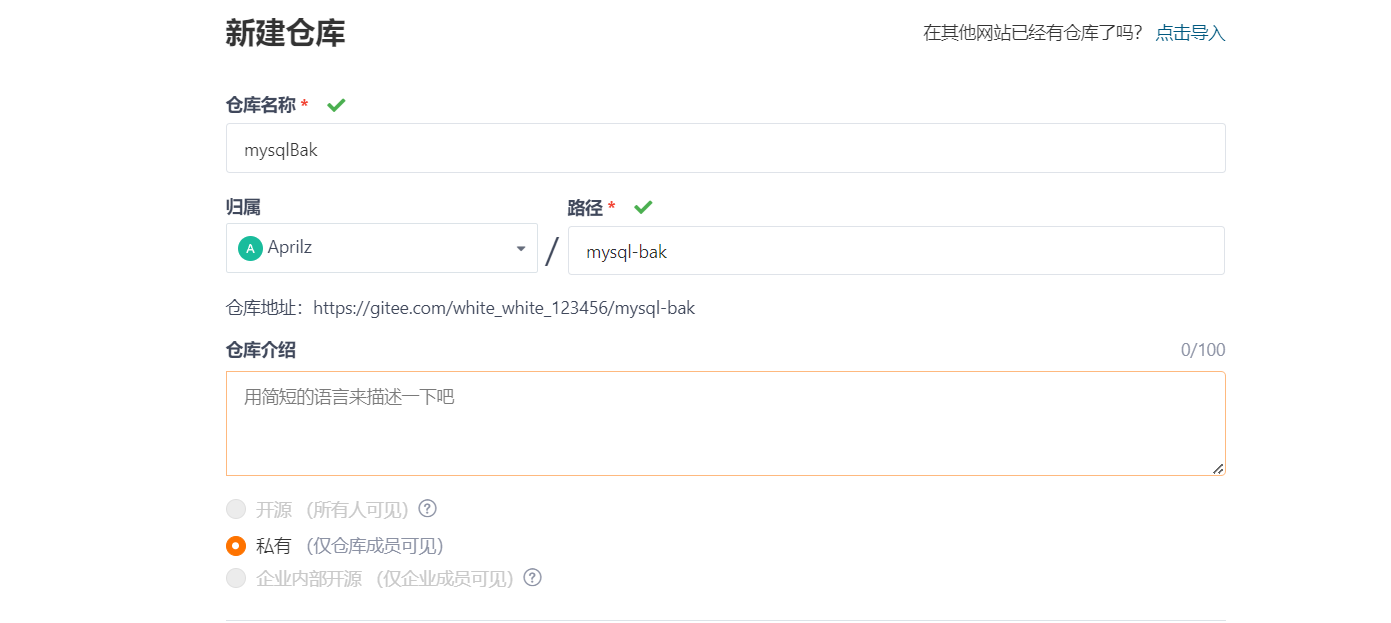The width and height of the screenshot is (1391, 623).
Task: Click the 路径 field containing mysql-bak
Action: [896, 250]
